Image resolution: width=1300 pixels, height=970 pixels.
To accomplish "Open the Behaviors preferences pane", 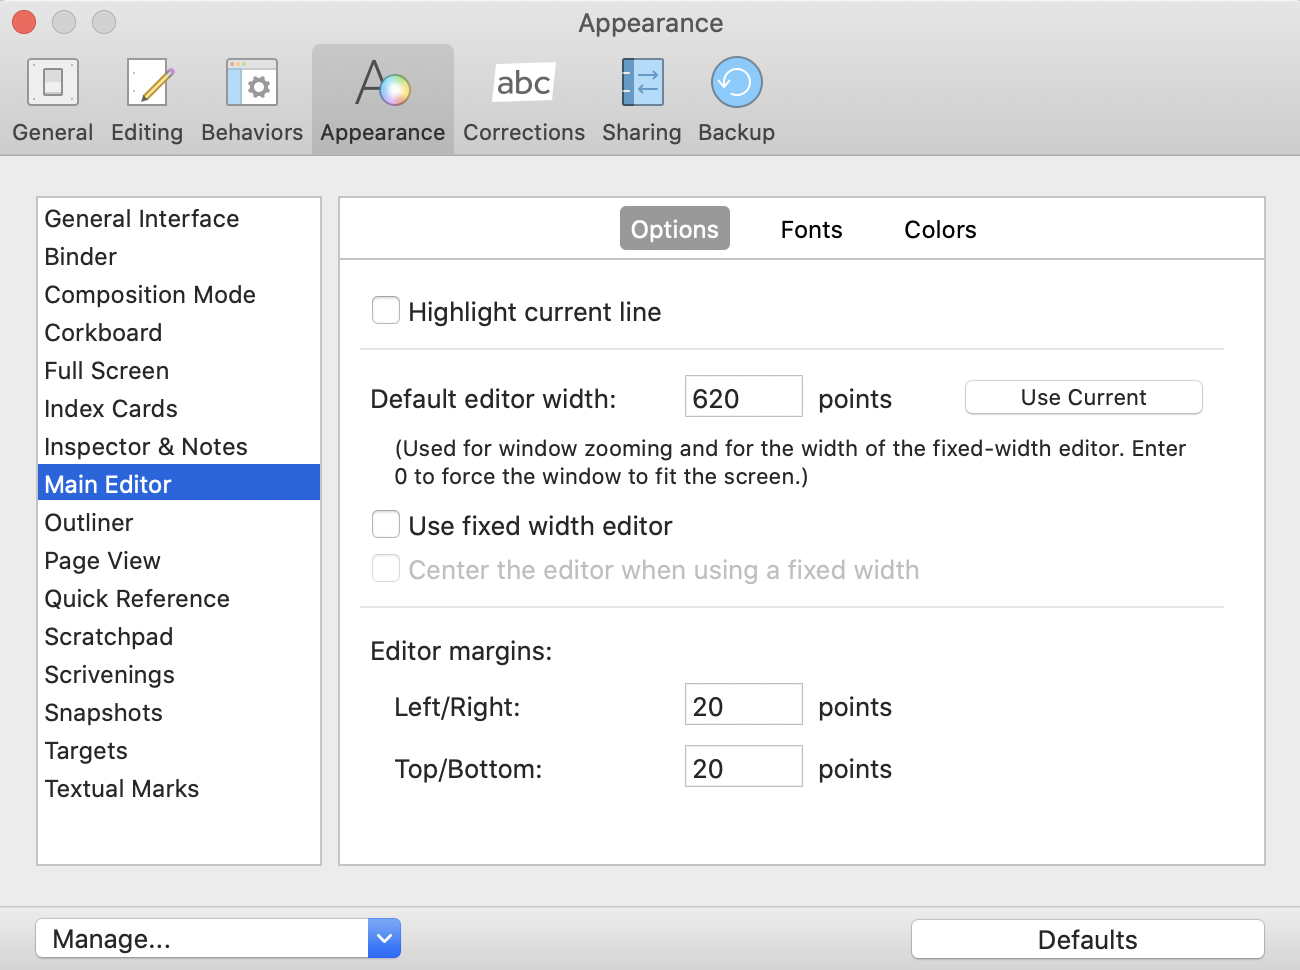I will click(x=252, y=100).
